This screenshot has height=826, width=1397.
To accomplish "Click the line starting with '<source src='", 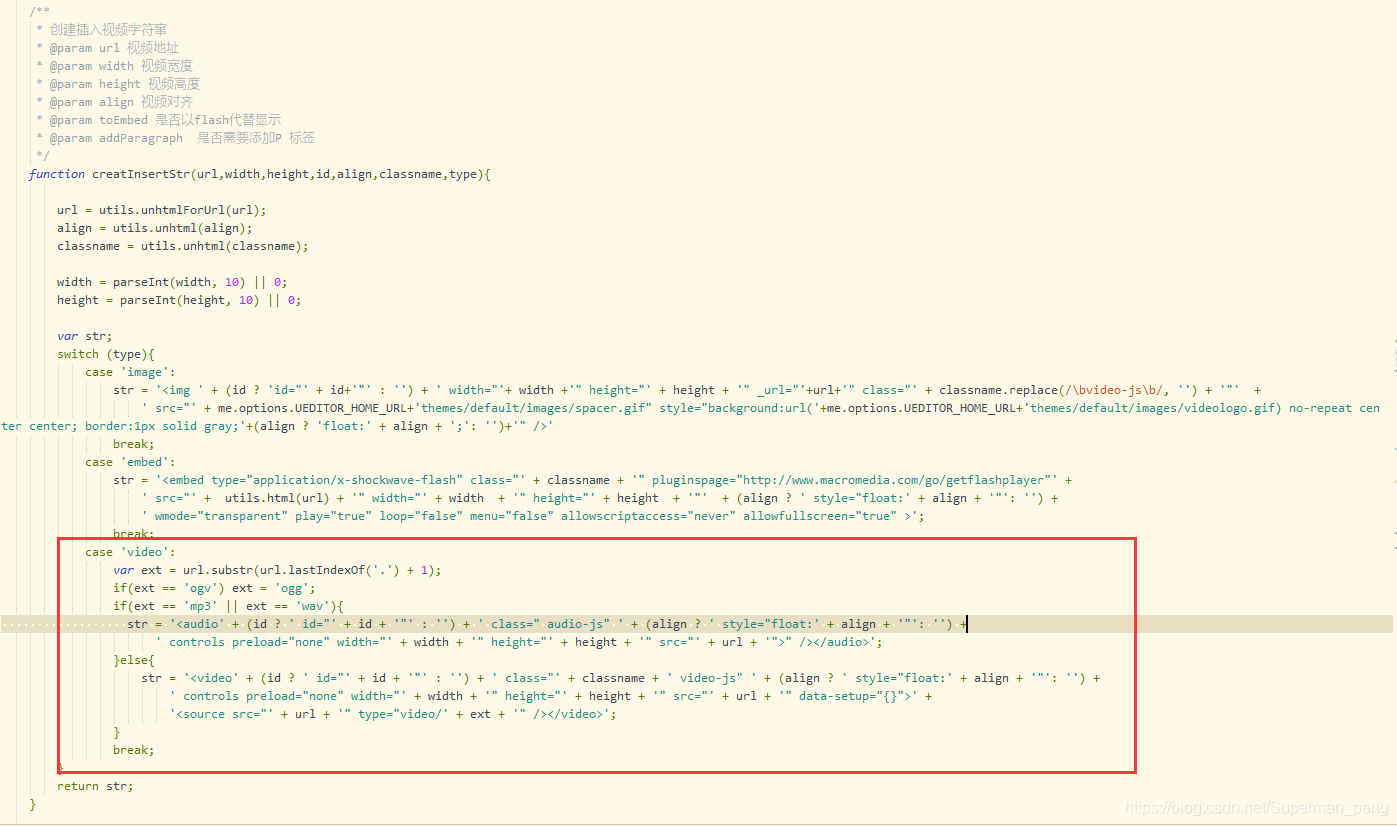I will pyautogui.click(x=393, y=714).
